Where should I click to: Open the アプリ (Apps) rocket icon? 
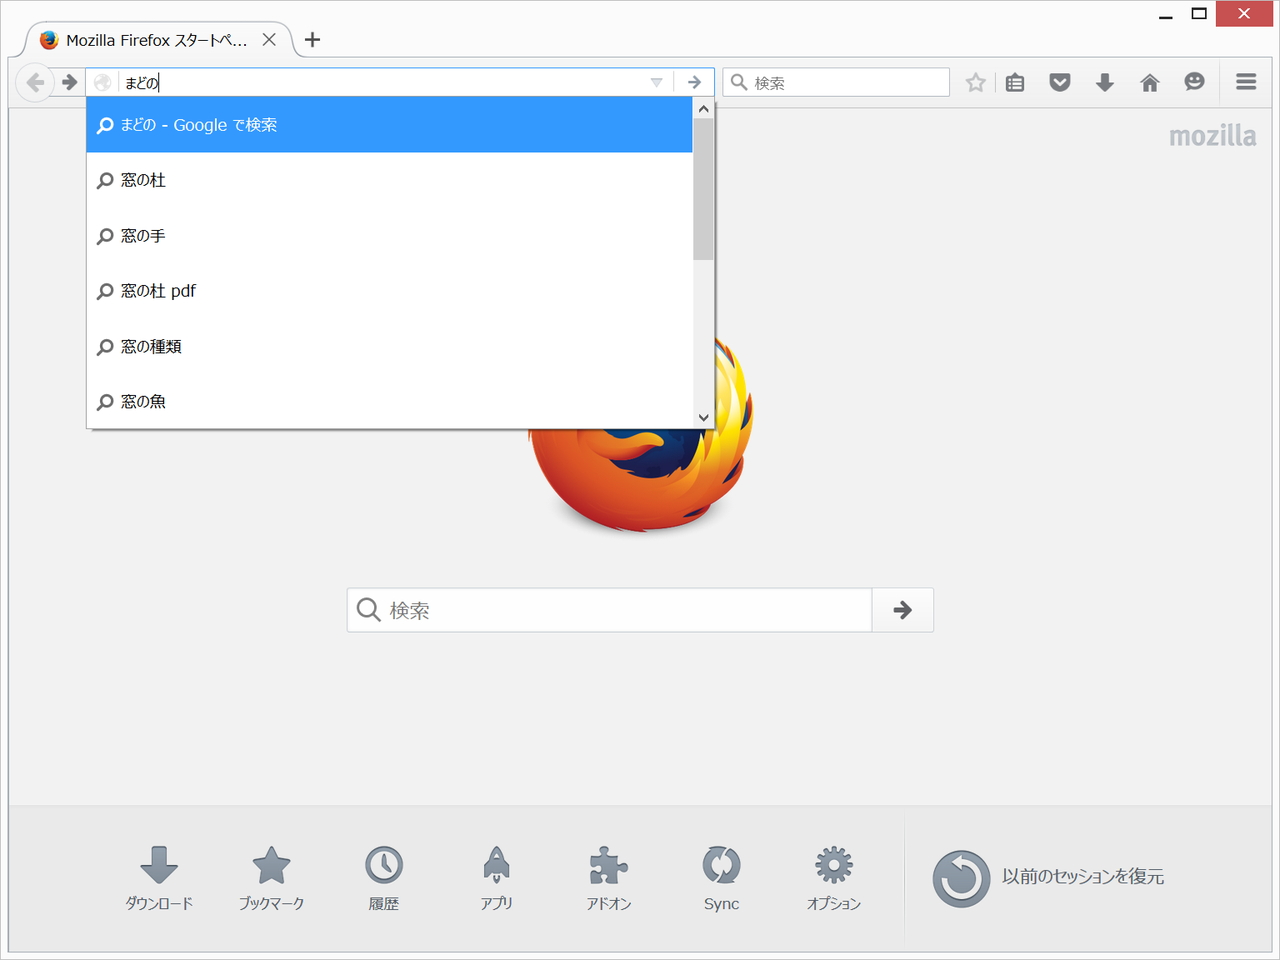(496, 863)
